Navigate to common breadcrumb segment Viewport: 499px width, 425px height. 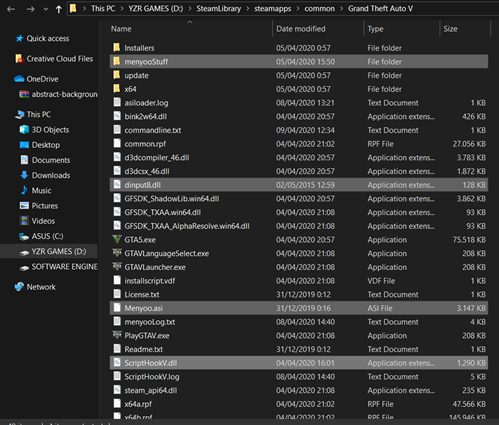click(x=319, y=9)
